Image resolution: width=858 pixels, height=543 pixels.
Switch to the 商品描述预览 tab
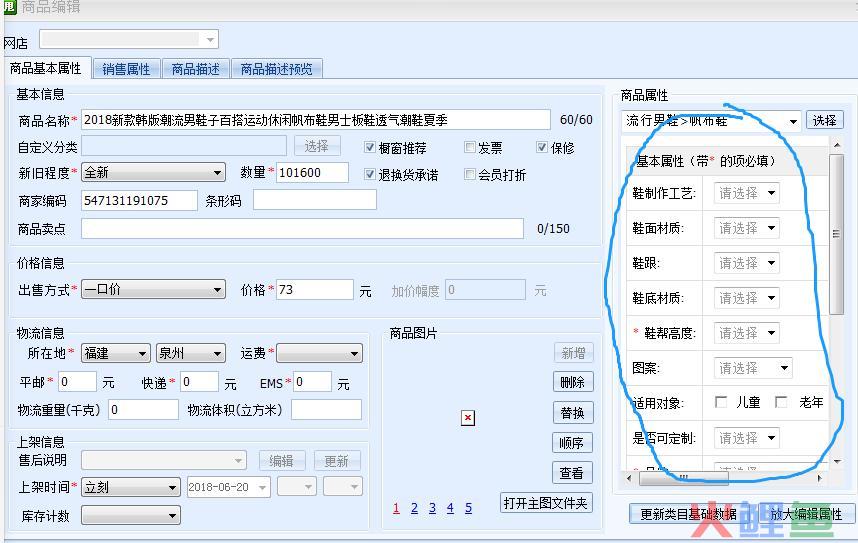click(277, 69)
